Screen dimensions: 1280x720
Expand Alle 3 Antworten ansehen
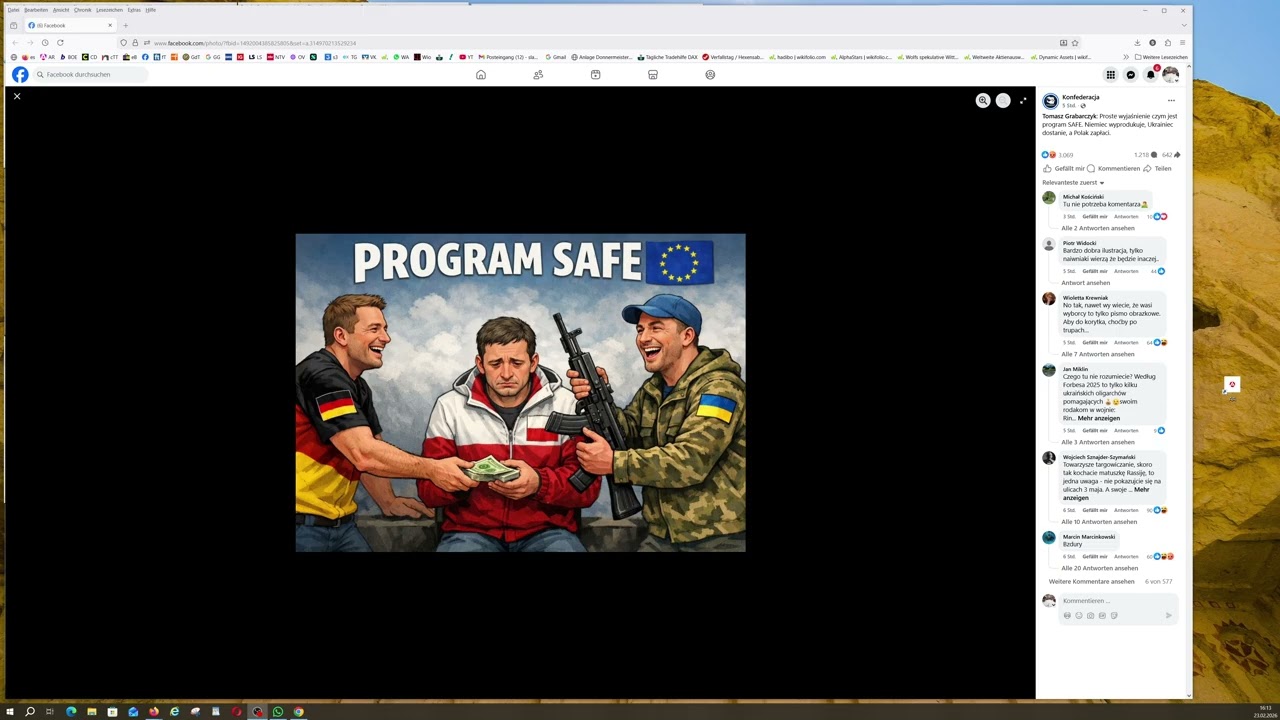click(1098, 442)
